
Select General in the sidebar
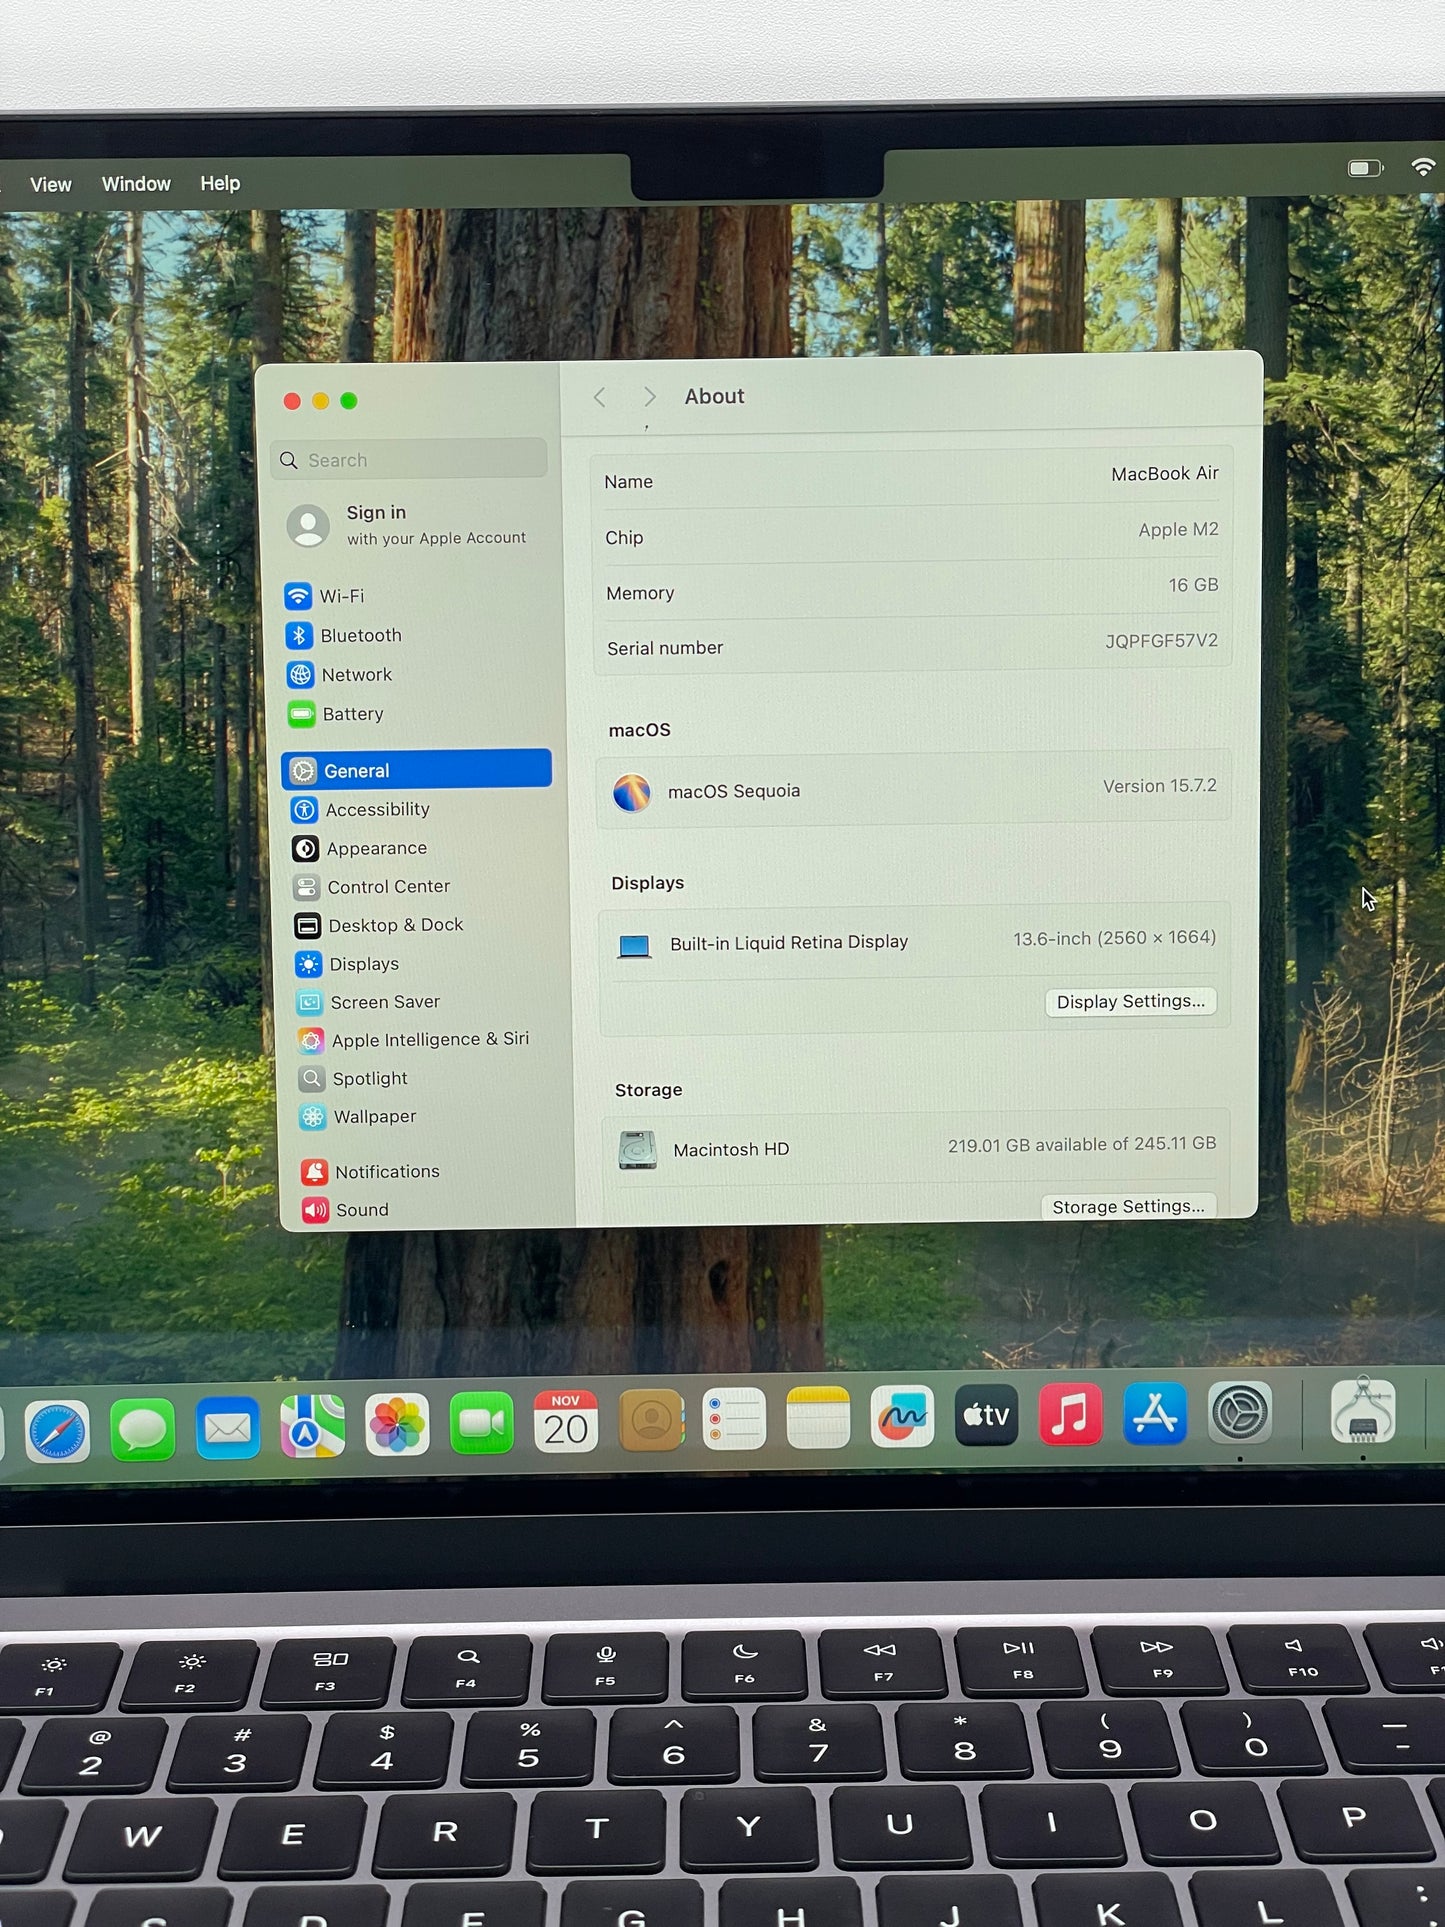417,770
